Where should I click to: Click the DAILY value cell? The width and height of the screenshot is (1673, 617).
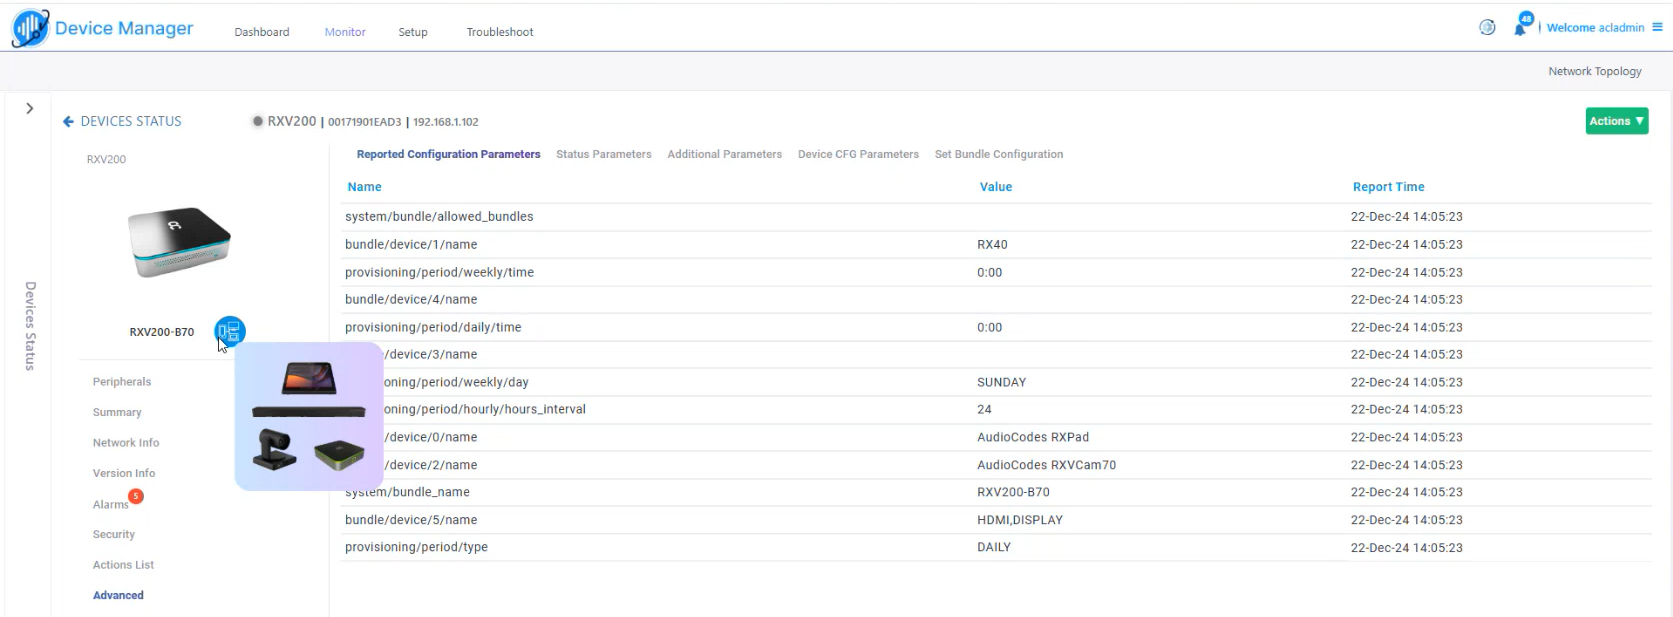[994, 547]
